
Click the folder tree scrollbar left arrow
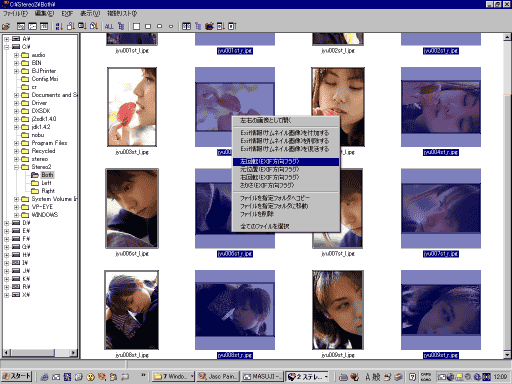6,353
